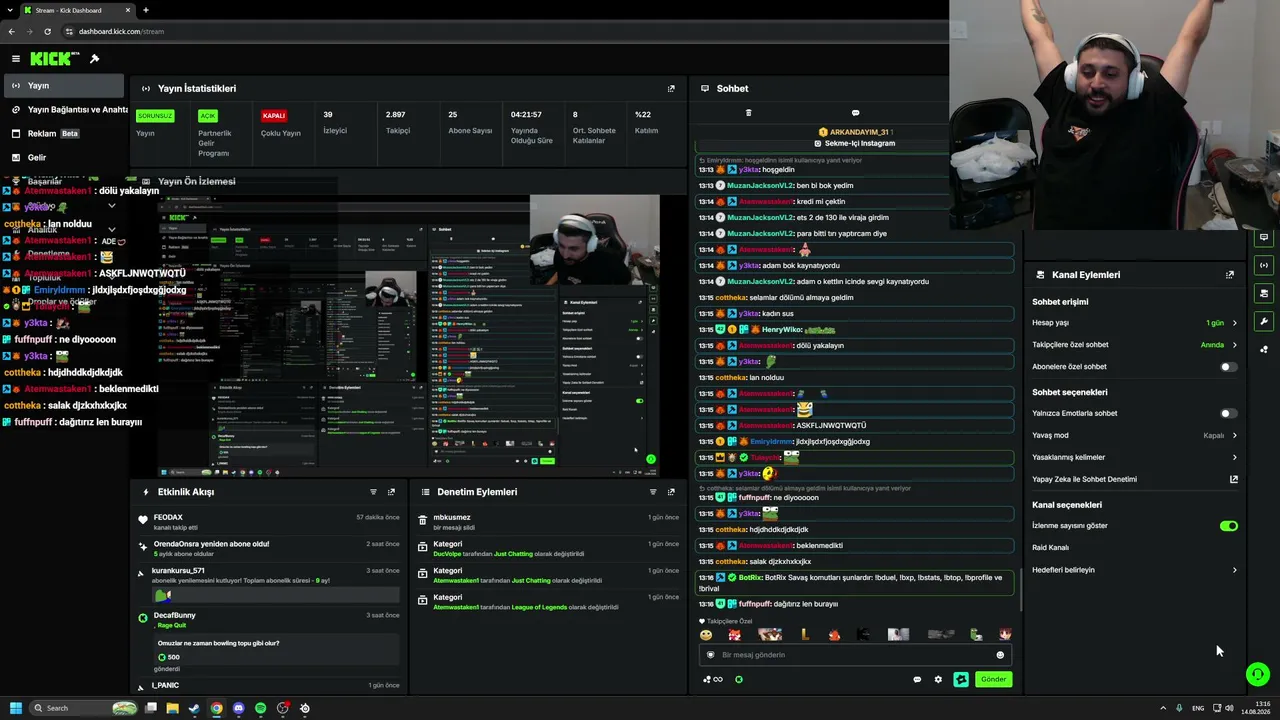The image size is (1280, 720).
Task: Open the emoji picker in the message box
Action: tap(1000, 655)
